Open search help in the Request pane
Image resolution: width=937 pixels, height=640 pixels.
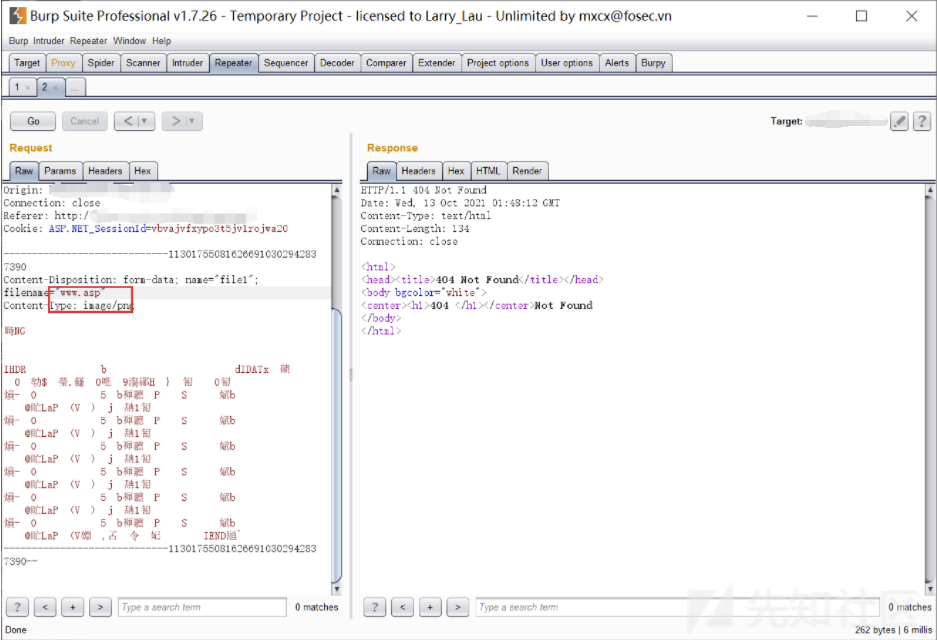pos(17,607)
